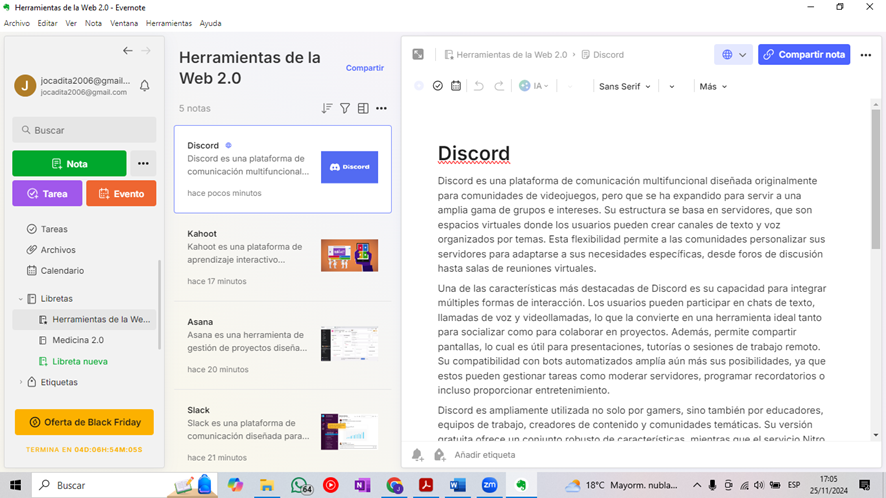Show hidden system tray icons
The width and height of the screenshot is (886, 498).
[697, 485]
